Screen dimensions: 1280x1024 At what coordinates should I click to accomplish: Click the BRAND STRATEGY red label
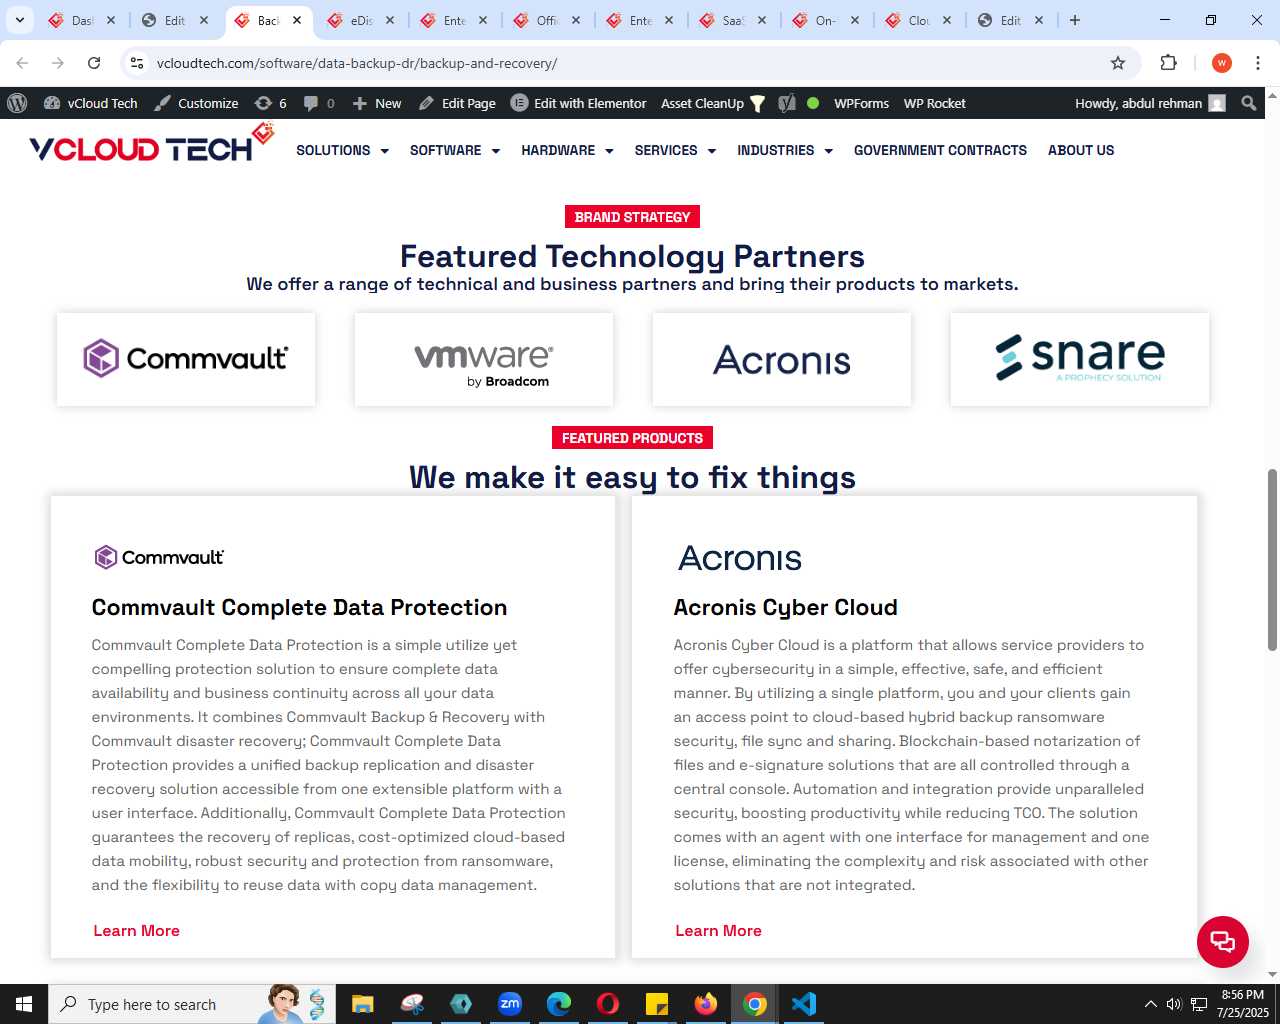pyautogui.click(x=632, y=217)
